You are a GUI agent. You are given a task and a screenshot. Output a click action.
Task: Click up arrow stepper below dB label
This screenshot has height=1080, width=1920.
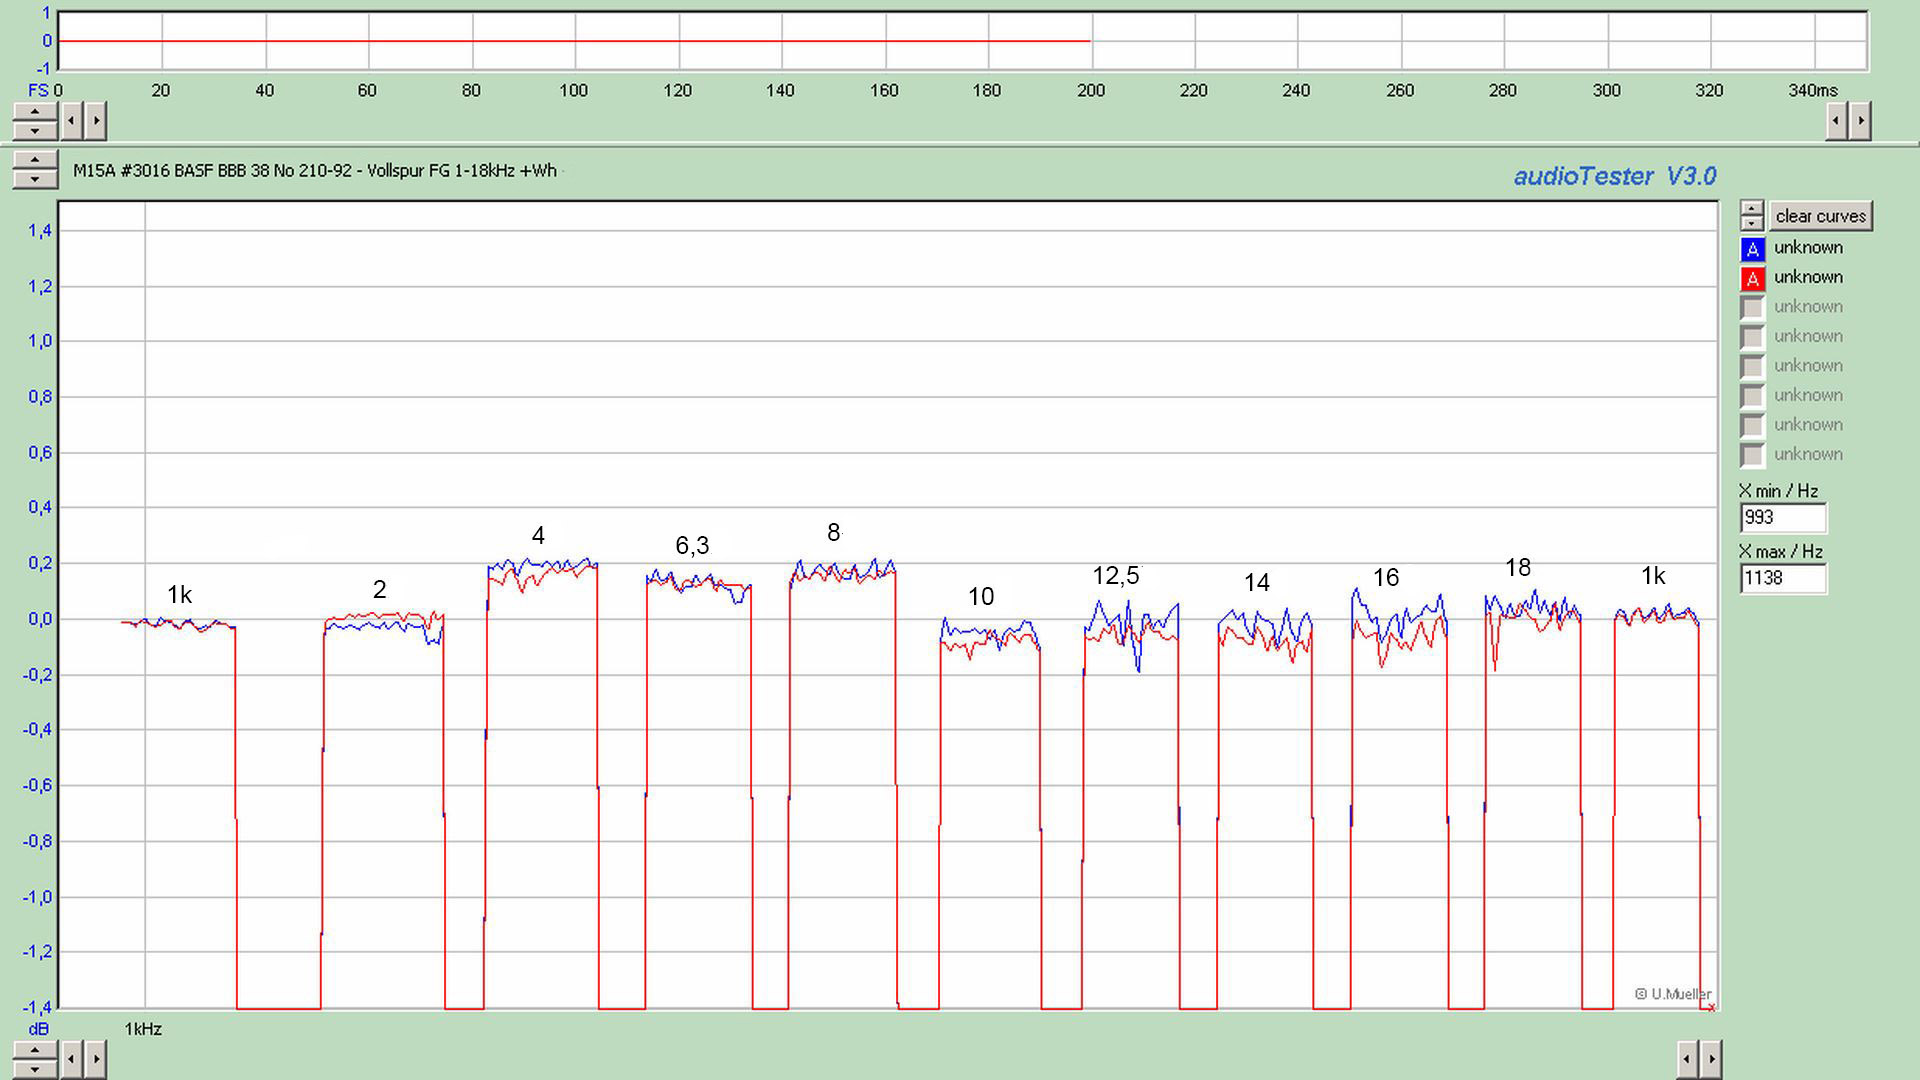pyautogui.click(x=34, y=1050)
